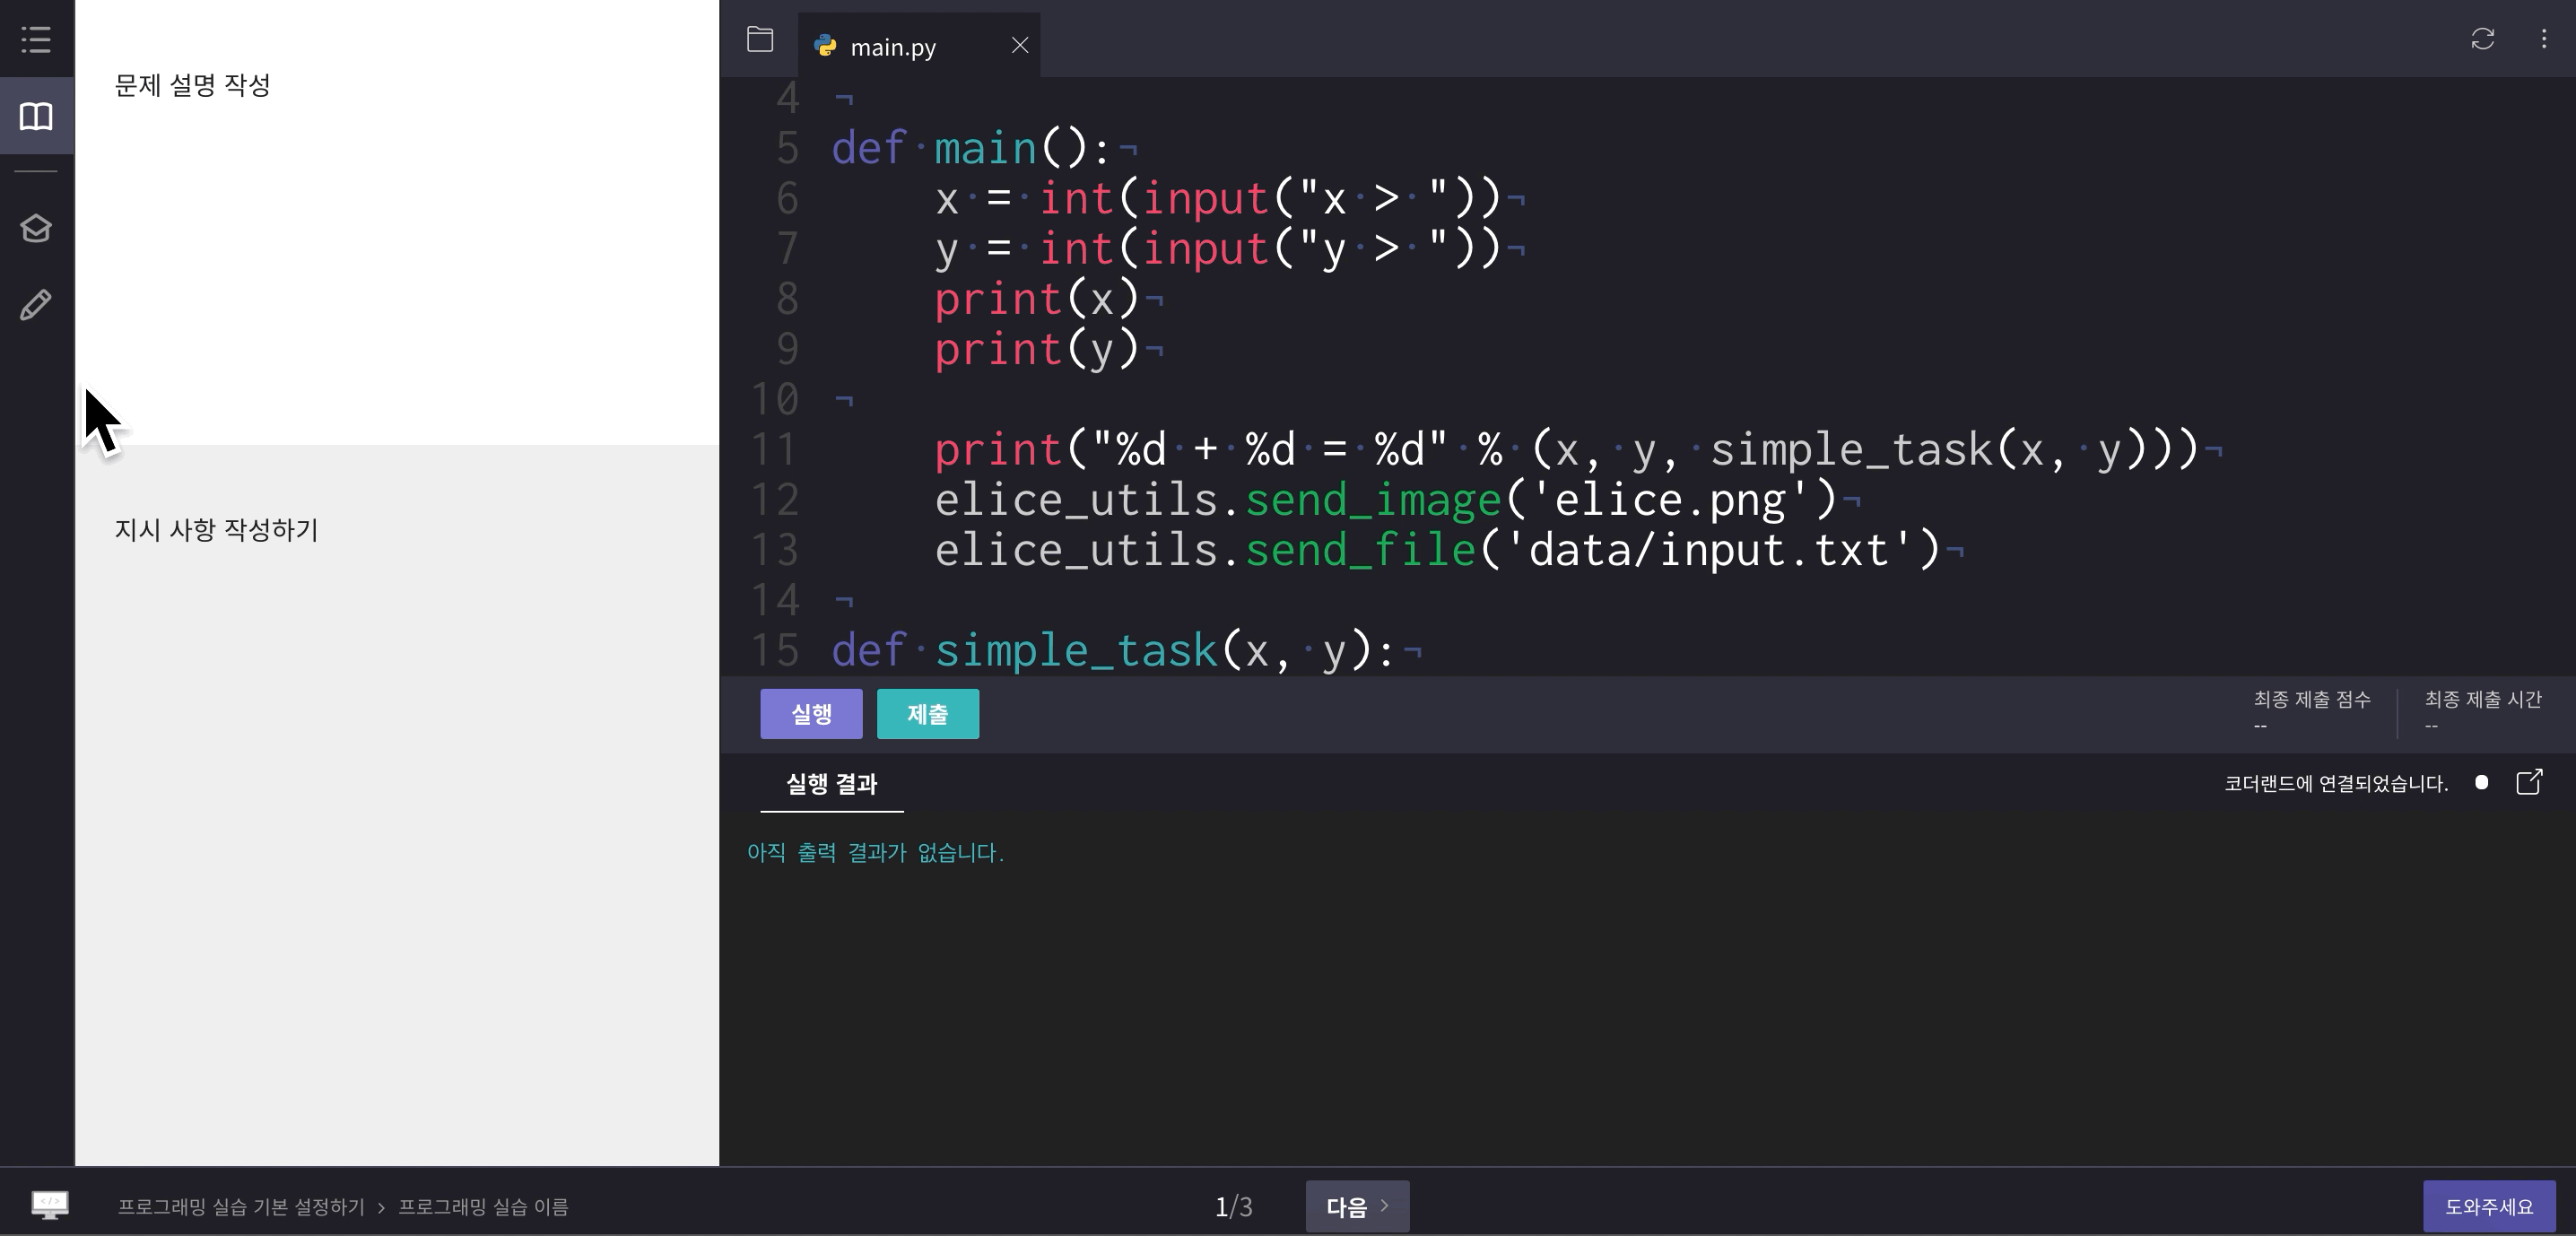Click the 도와주세요 help button
This screenshot has width=2576, height=1236.
(x=2488, y=1206)
